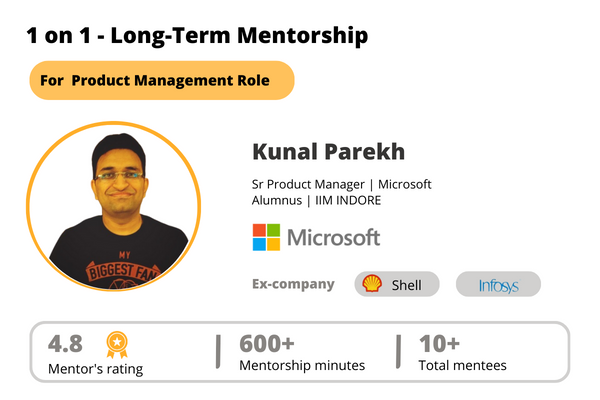The image size is (600, 400).
Task: Click the 10+ mentees count
Action: (x=440, y=343)
